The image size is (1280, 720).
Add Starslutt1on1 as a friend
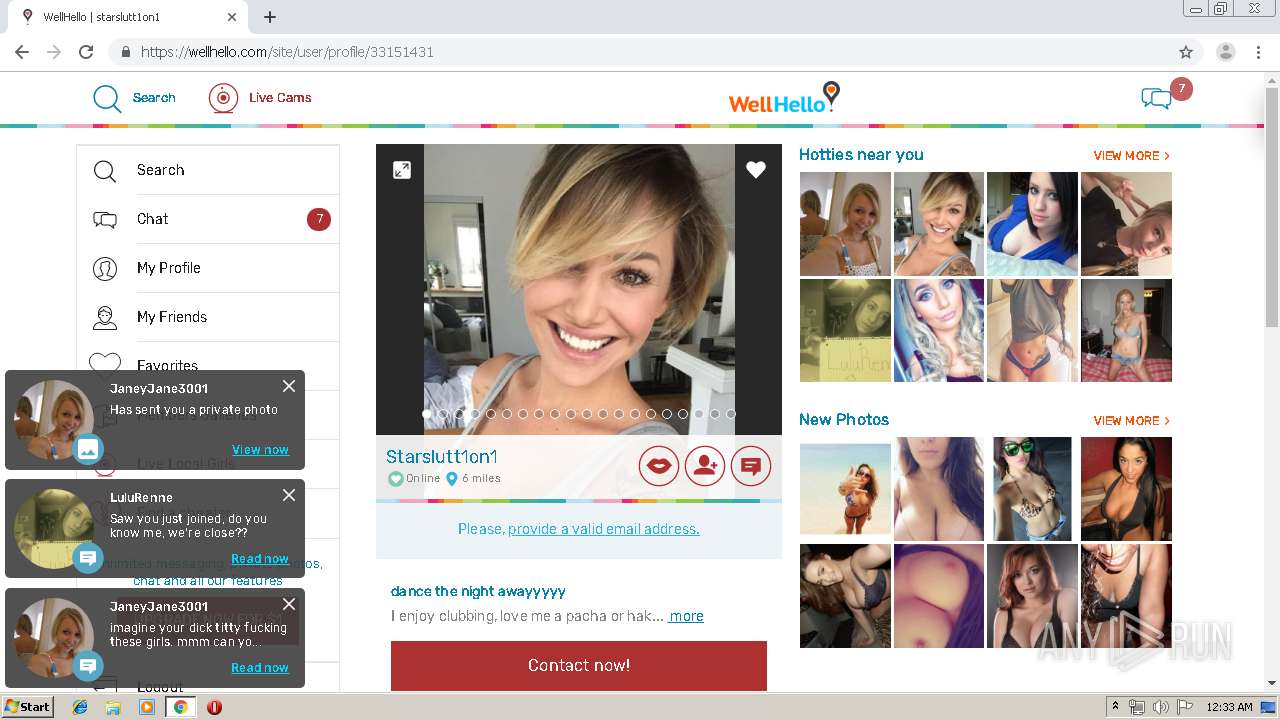(705, 466)
